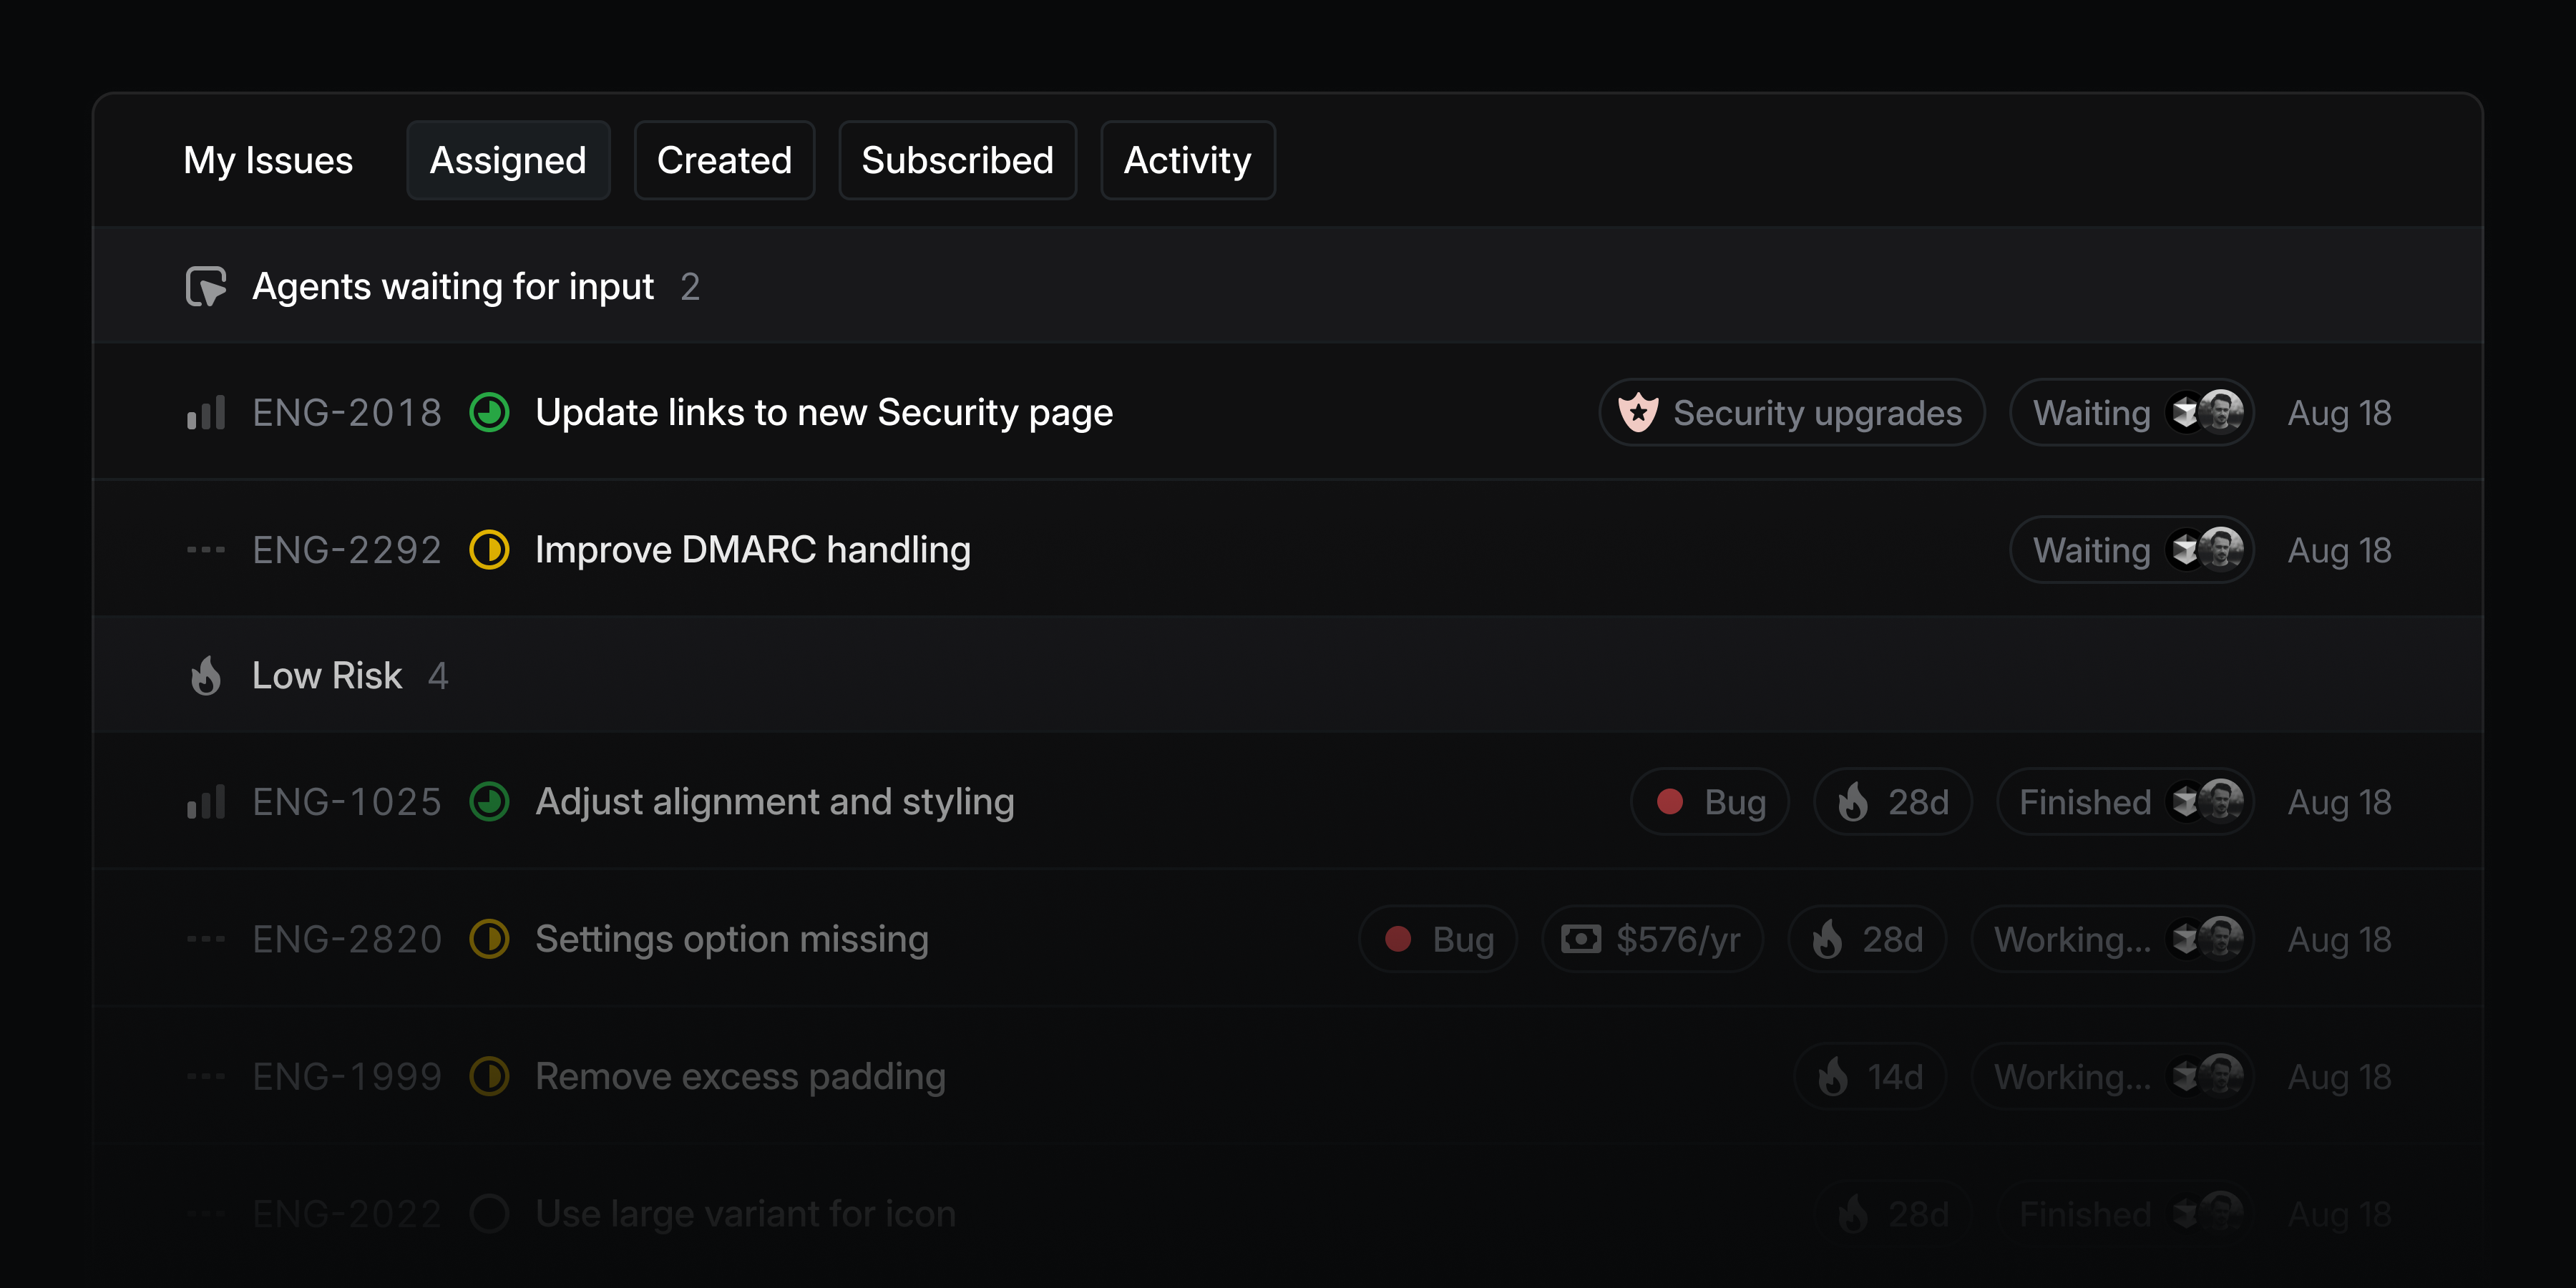Collapse the Low Risk group

click(1288, 676)
